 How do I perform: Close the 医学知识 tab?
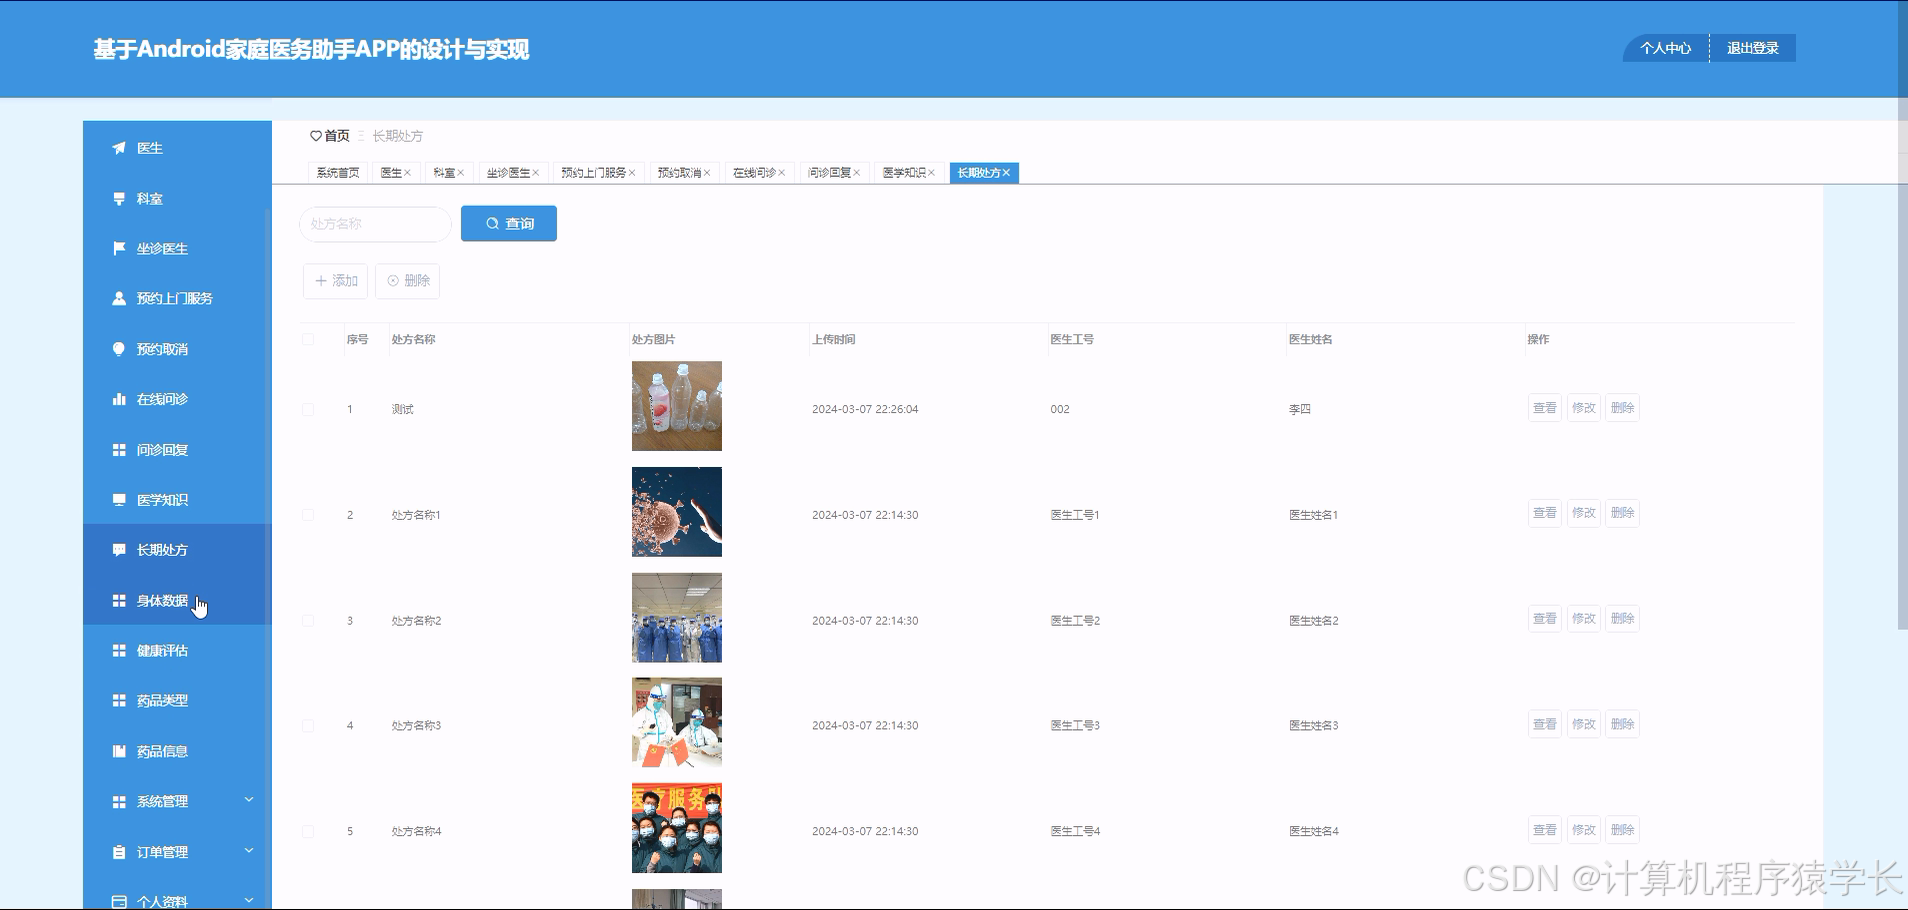931,173
